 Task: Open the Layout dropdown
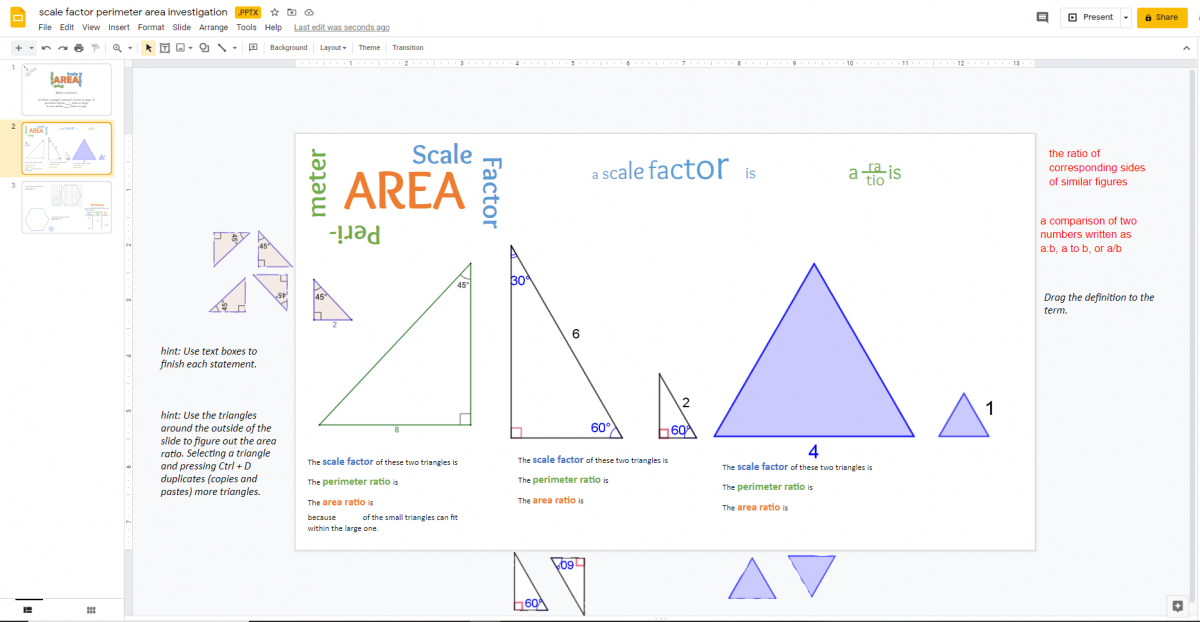coord(333,47)
